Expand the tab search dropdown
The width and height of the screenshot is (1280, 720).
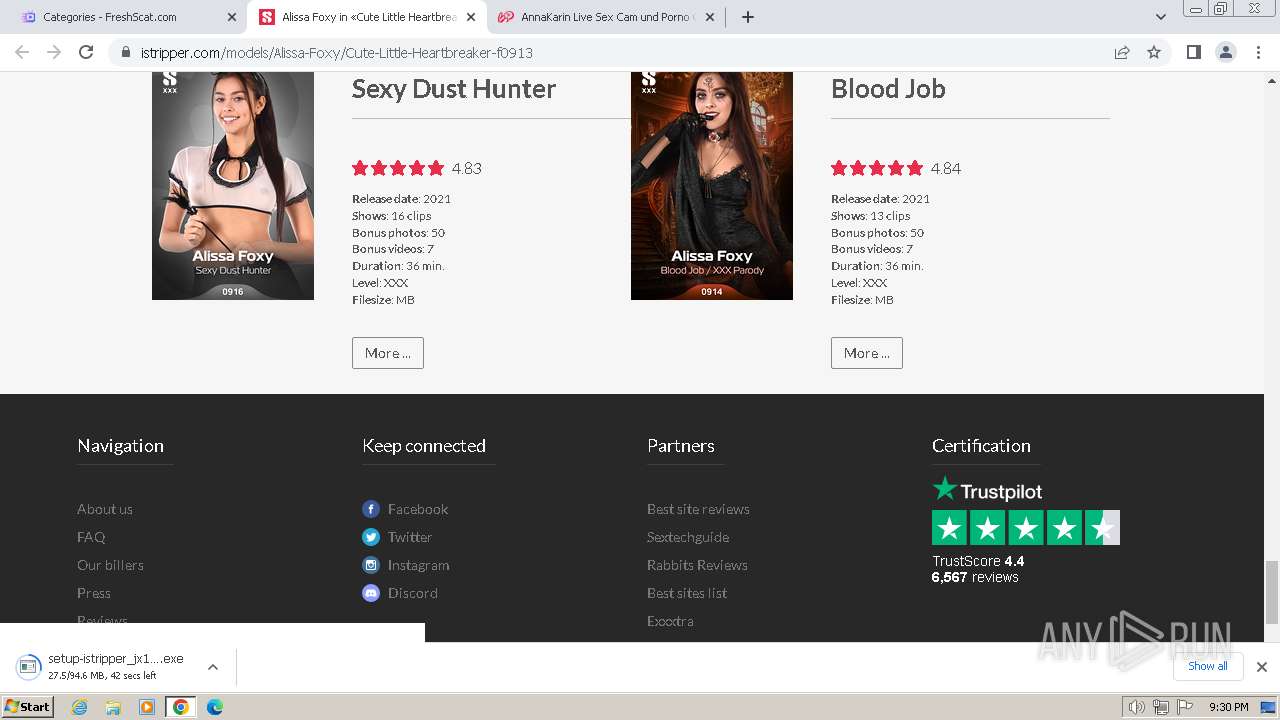click(1160, 17)
